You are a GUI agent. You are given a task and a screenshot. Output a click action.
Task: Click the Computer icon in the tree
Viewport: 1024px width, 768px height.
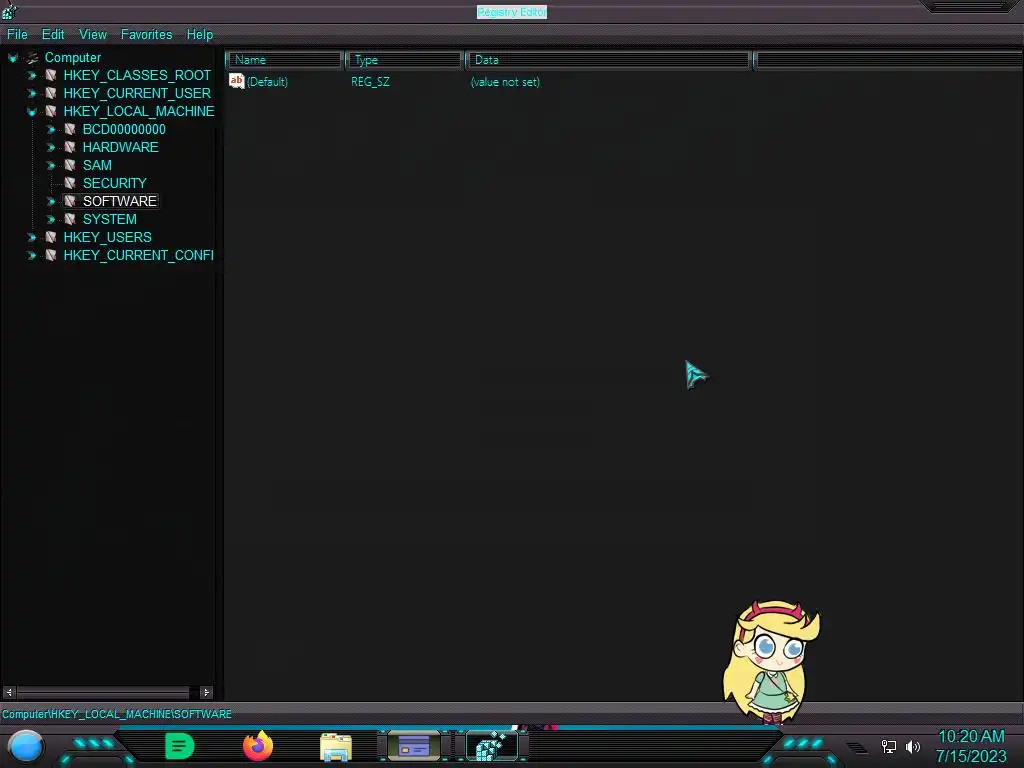32,57
